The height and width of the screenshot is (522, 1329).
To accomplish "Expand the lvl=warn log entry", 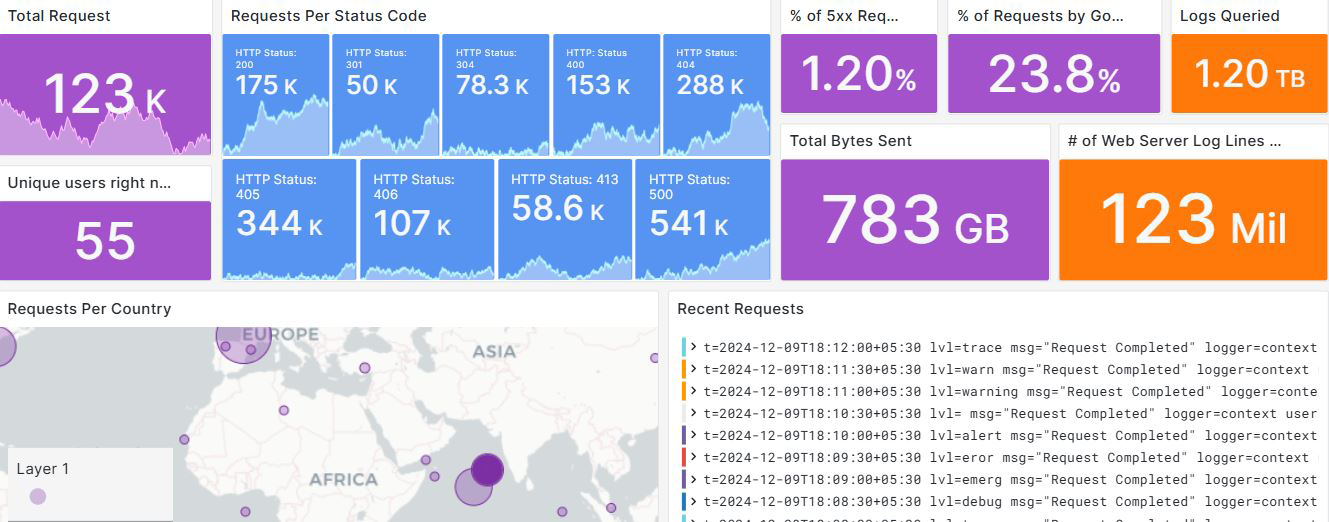I will [694, 370].
